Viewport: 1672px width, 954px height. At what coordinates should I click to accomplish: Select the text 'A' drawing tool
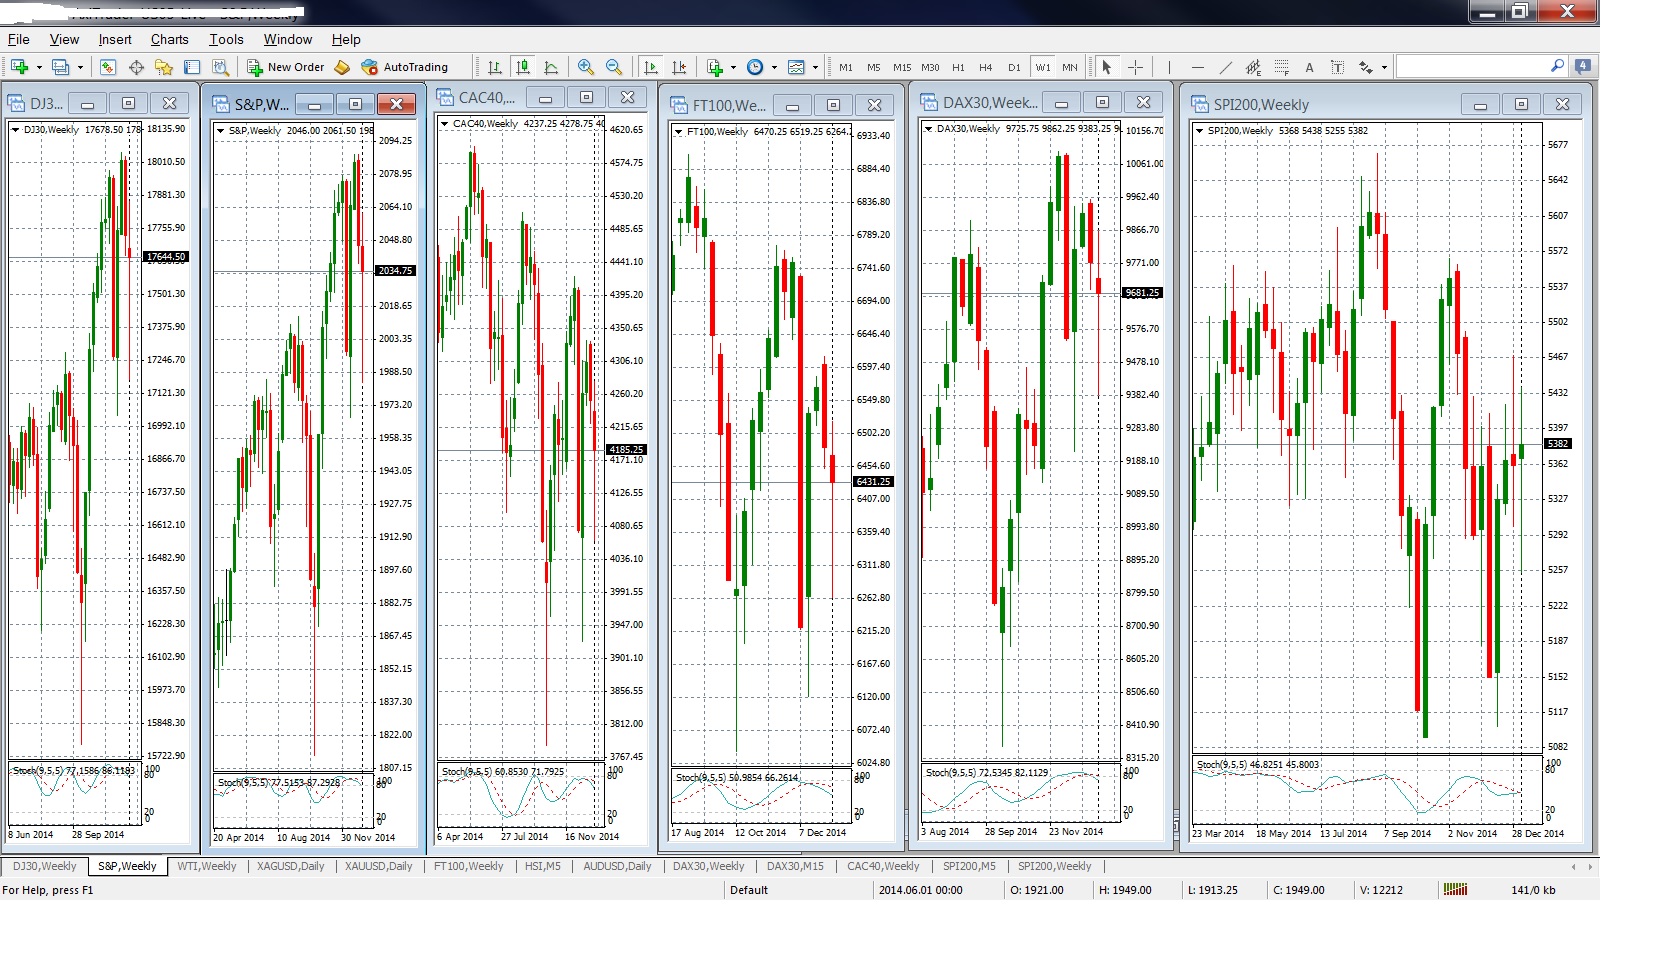1309,68
